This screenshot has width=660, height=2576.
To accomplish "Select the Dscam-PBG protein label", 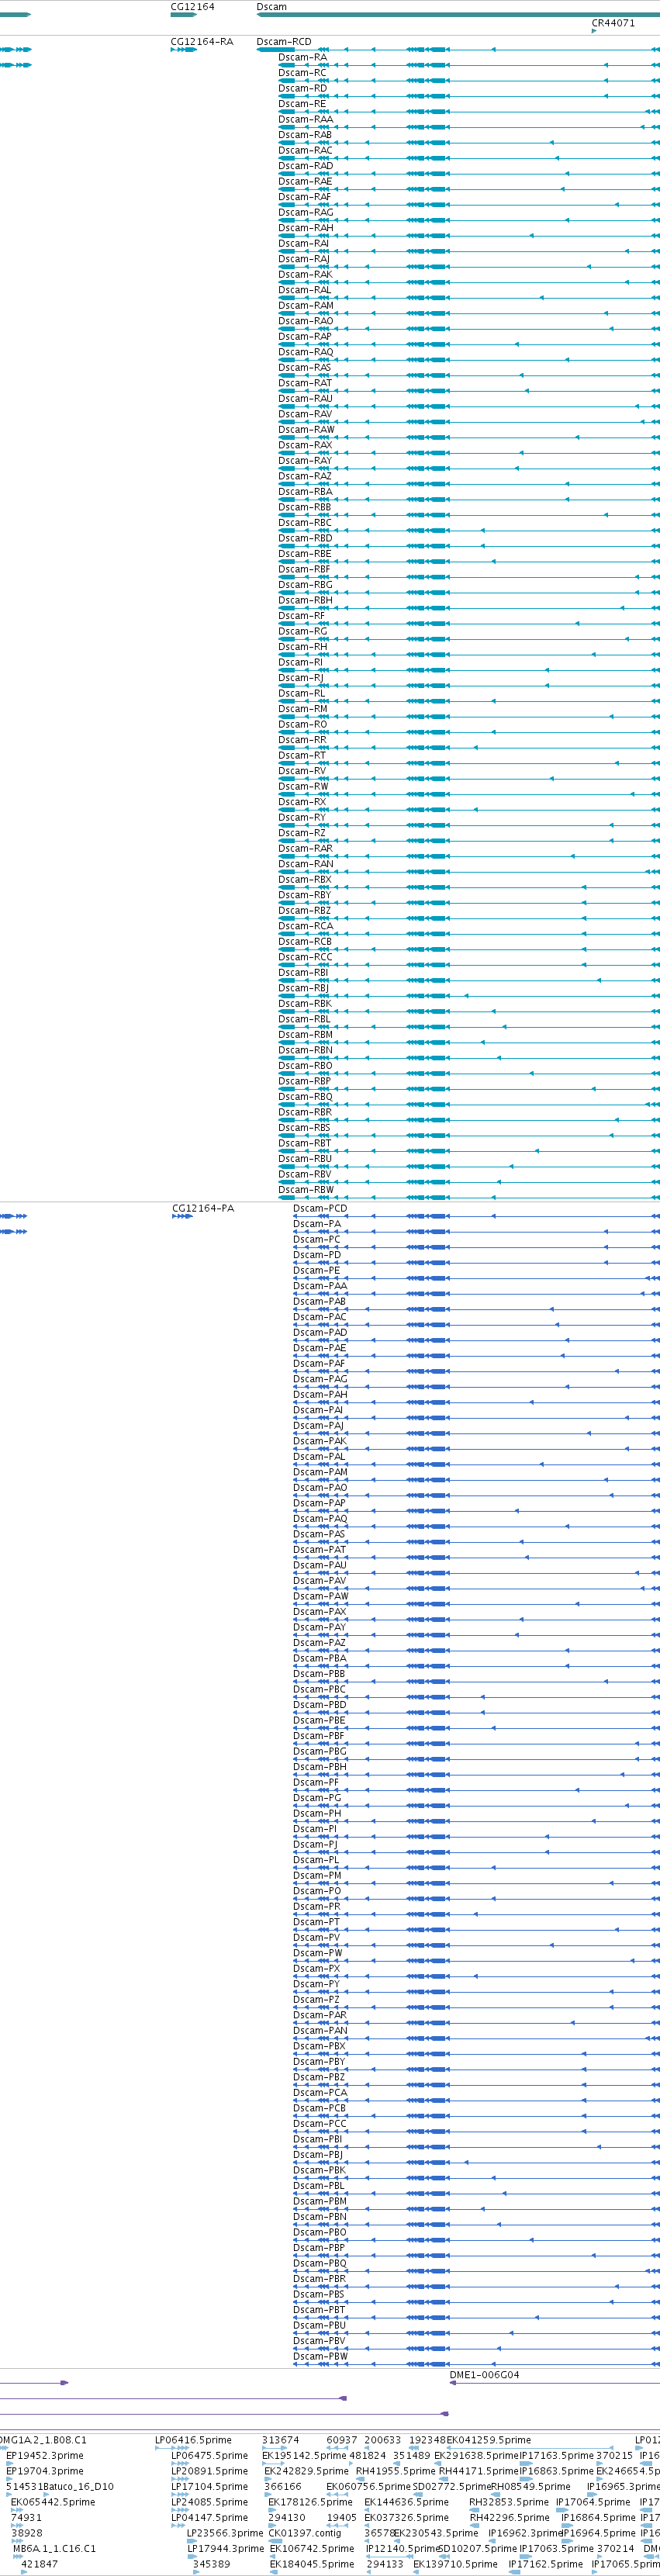I will click(x=320, y=1751).
